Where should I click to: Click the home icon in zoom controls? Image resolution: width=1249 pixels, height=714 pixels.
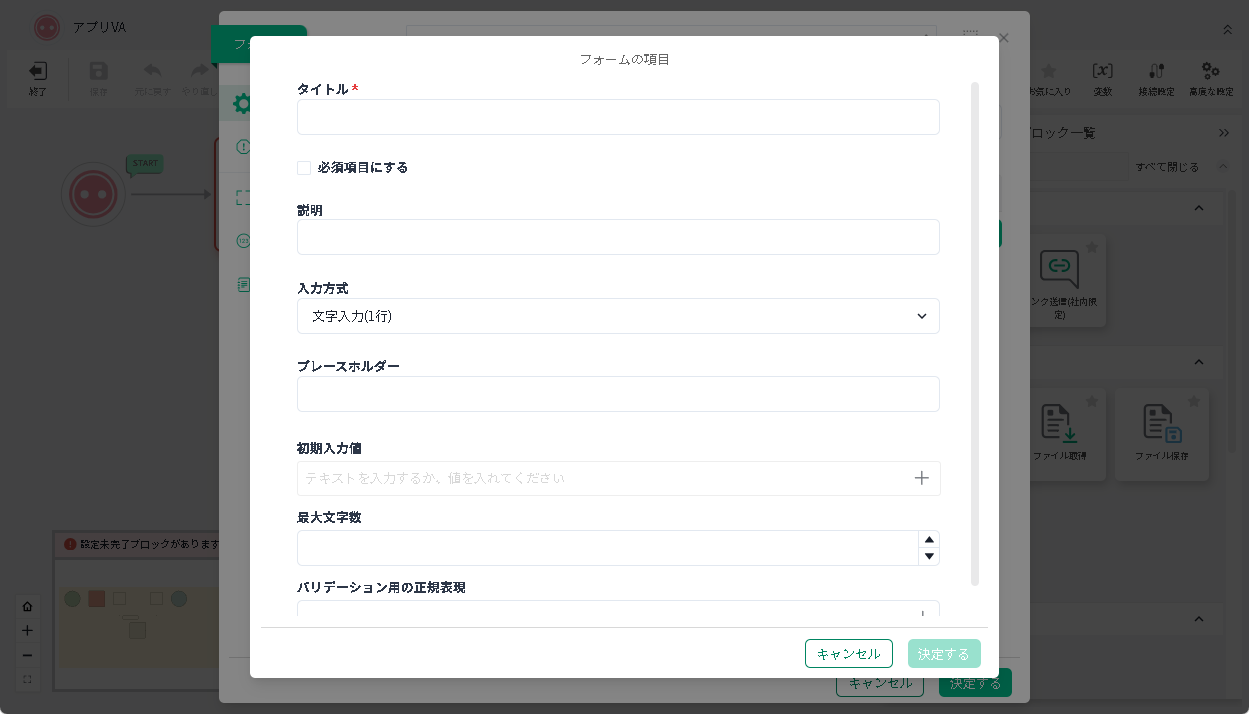pos(27,606)
